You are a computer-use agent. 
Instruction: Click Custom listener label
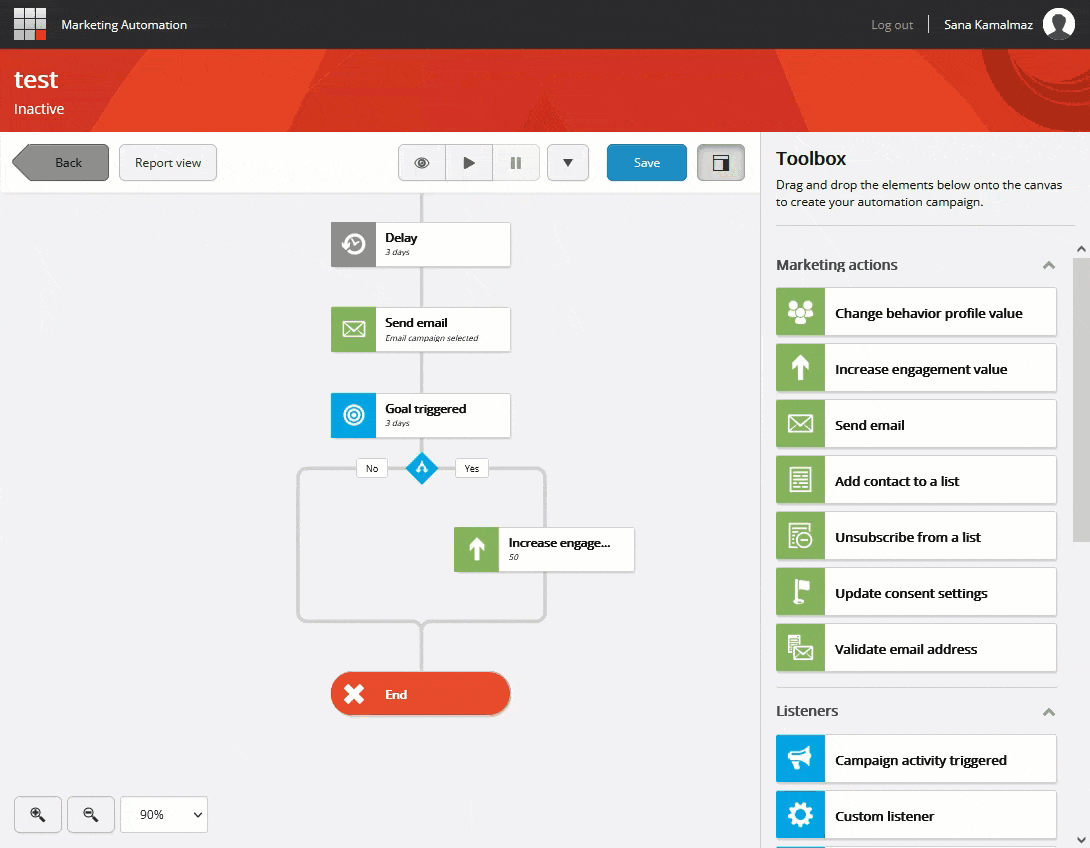click(x=884, y=817)
